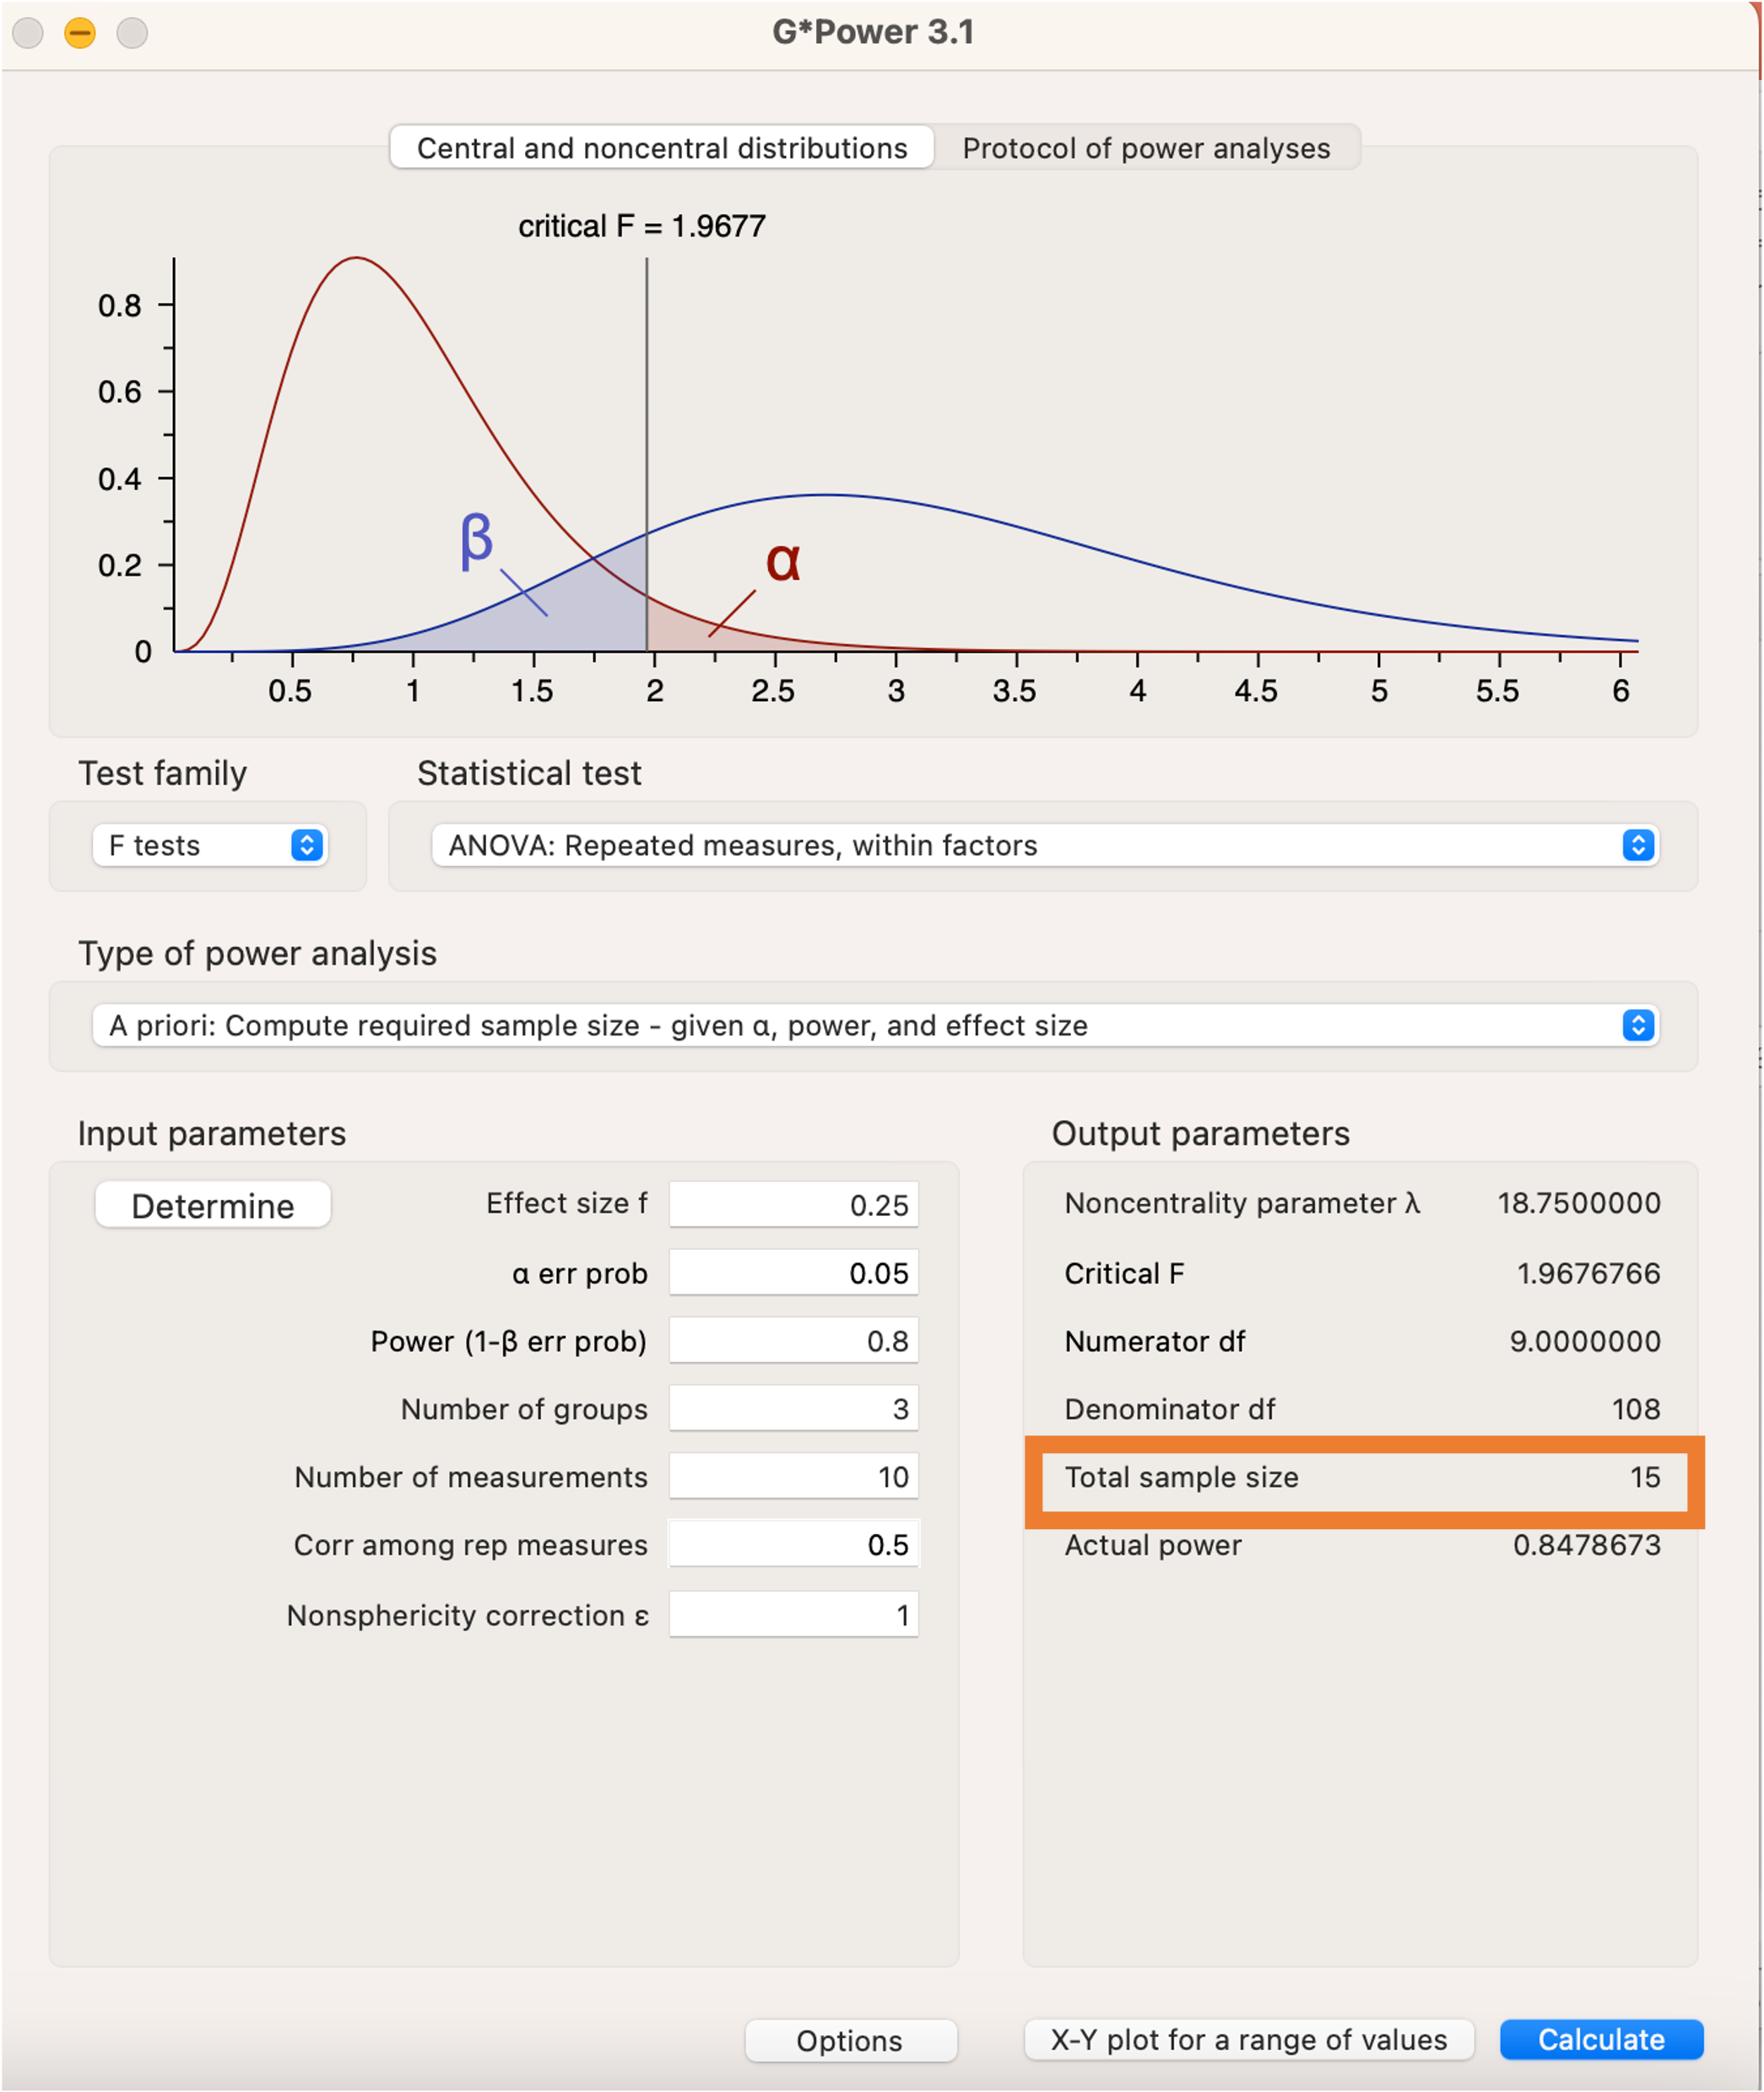Screen dimensions: 1764x2092
Task: Click the yellow minimize window button
Action: tap(80, 33)
